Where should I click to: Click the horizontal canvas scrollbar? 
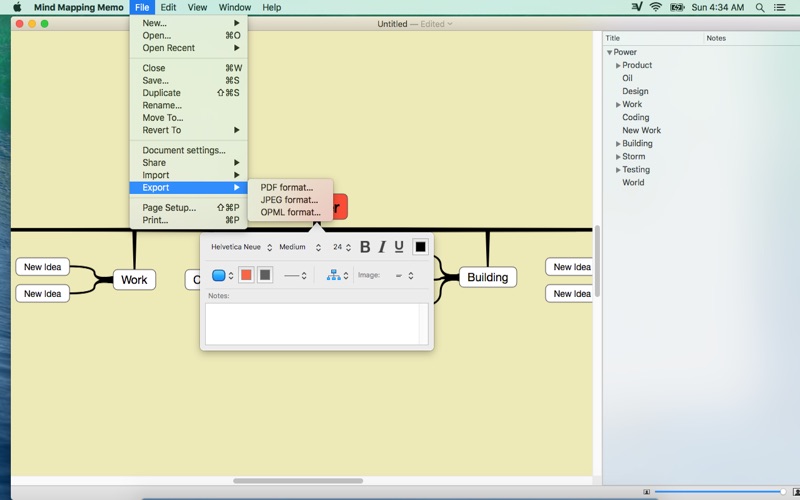coord(298,481)
